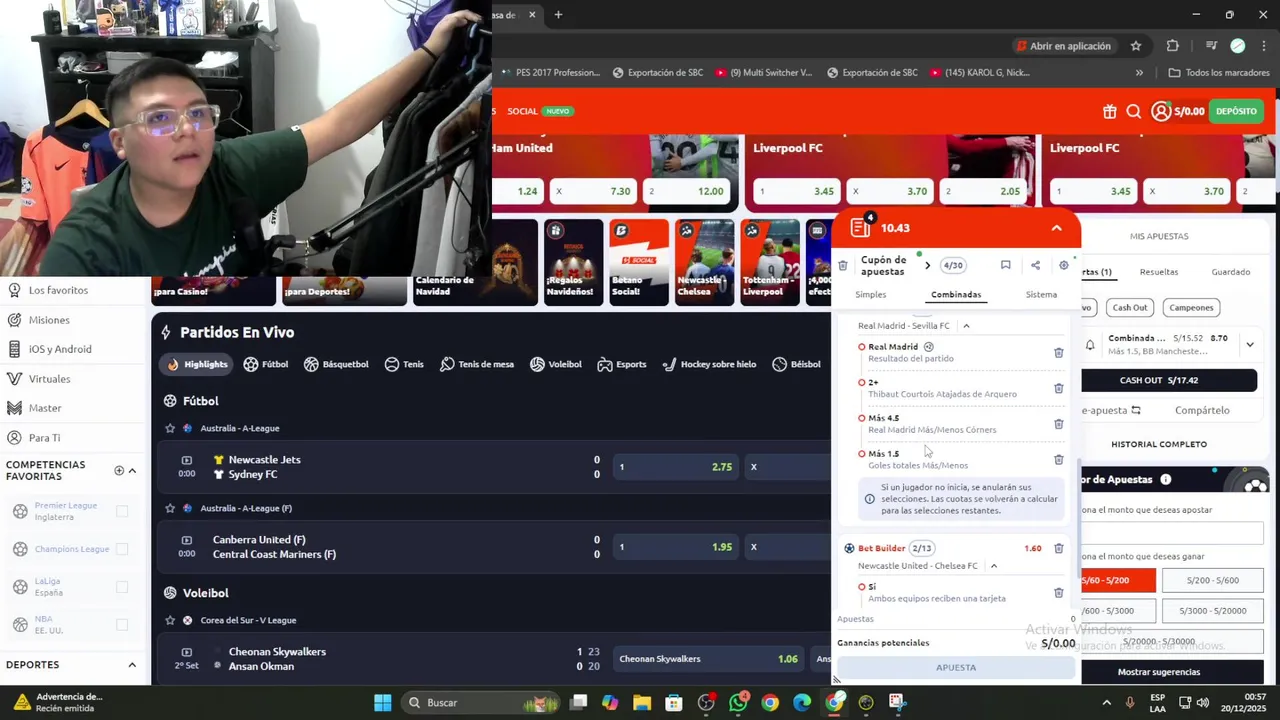The image size is (1280, 720).
Task: Open live stream icon for Canberra United match
Action: point(187,540)
